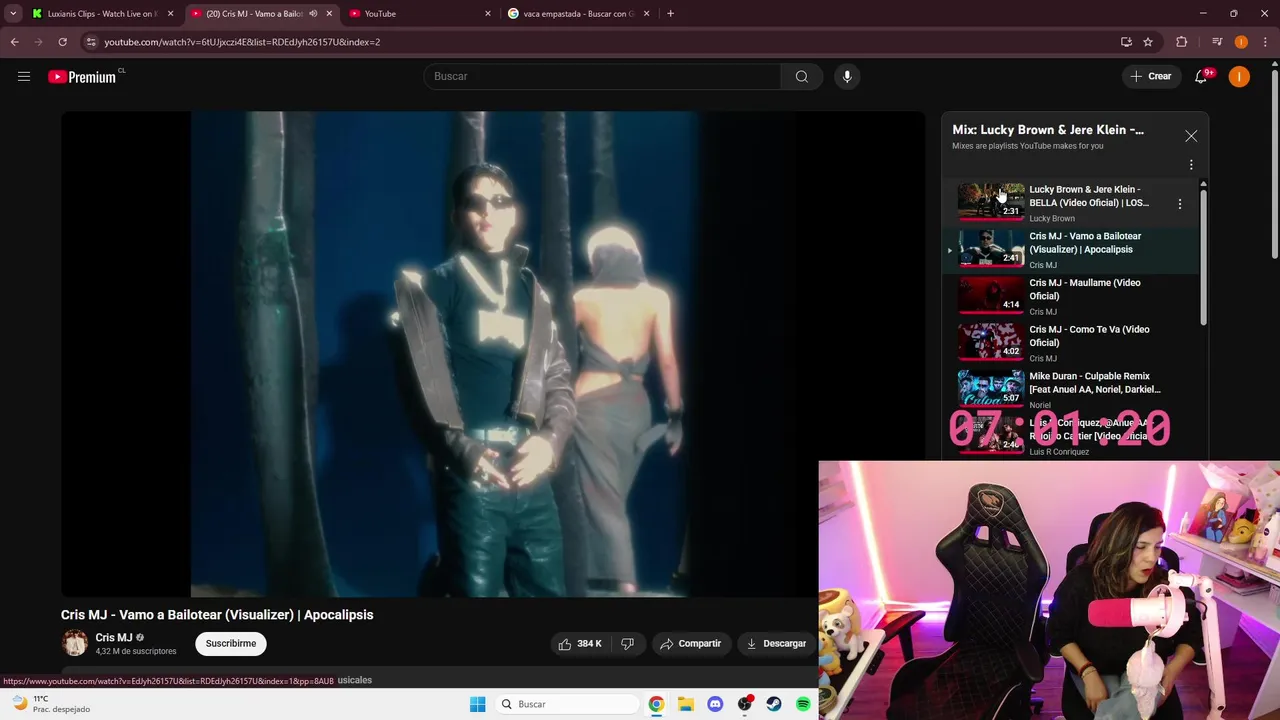Like the video showing 384 K

tap(580, 643)
